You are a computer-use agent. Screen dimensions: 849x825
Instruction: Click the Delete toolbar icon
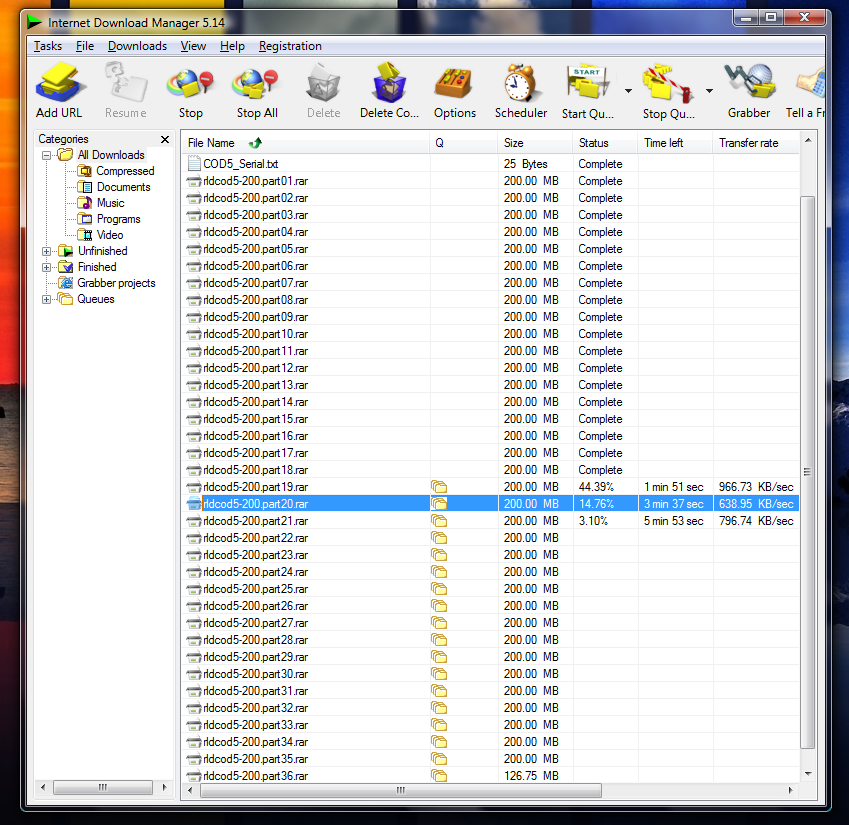pos(323,82)
